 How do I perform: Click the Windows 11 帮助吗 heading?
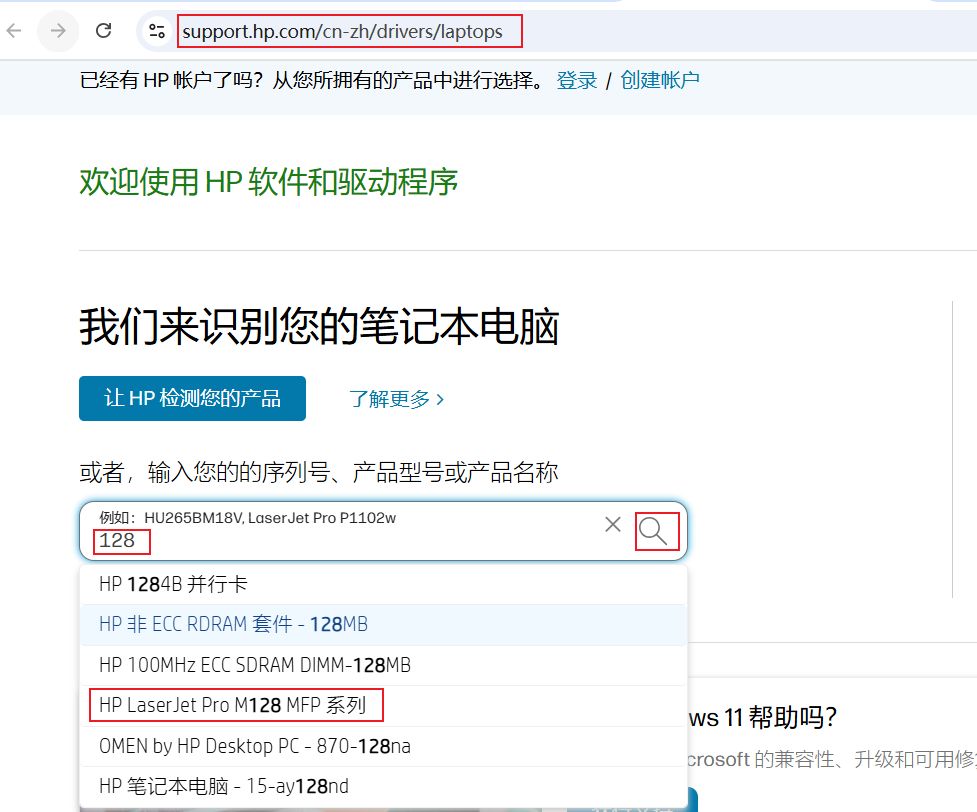click(x=760, y=718)
